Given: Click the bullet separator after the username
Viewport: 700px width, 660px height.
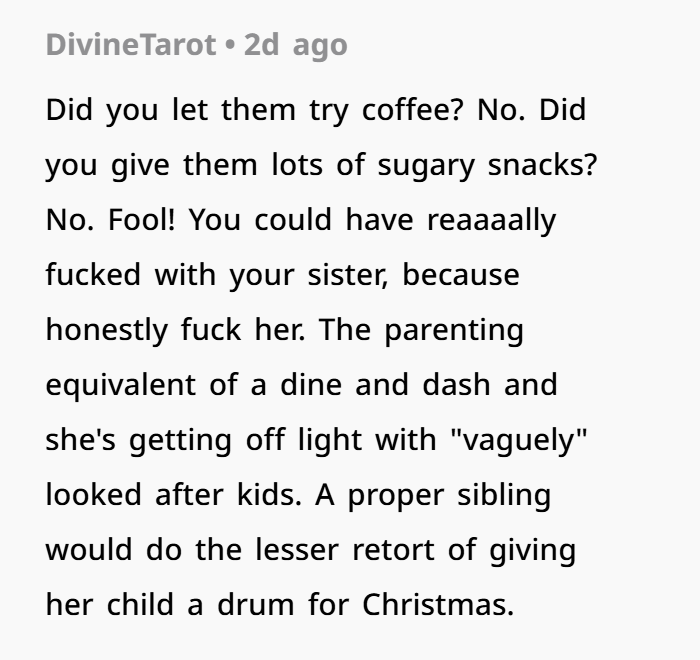Looking at the screenshot, I should [229, 45].
